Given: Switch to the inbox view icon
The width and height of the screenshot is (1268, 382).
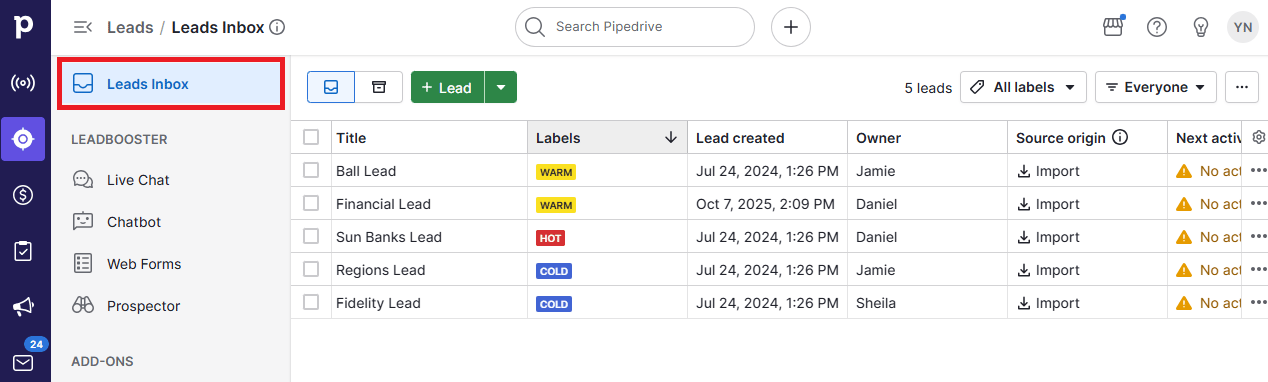Looking at the screenshot, I should (x=331, y=87).
